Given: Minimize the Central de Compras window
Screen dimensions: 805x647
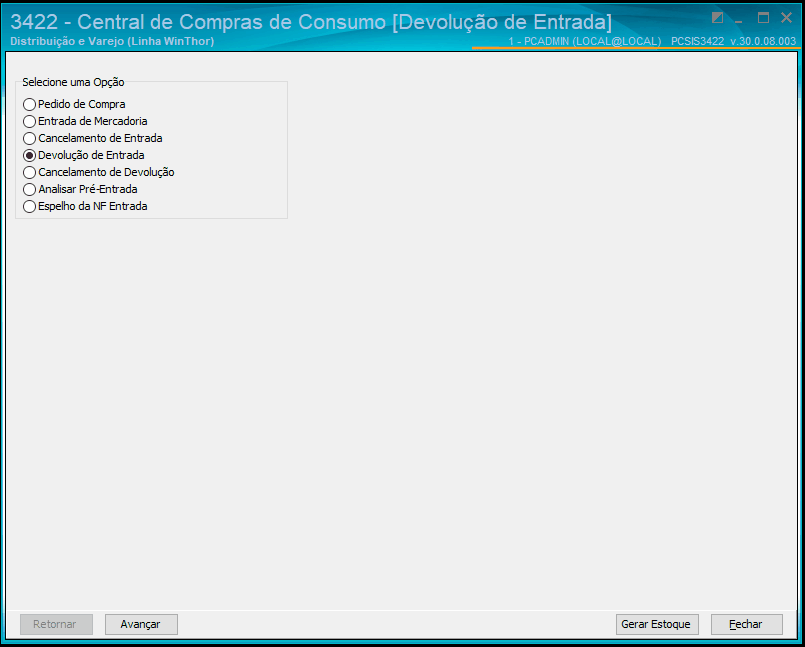Looking at the screenshot, I should [739, 20].
